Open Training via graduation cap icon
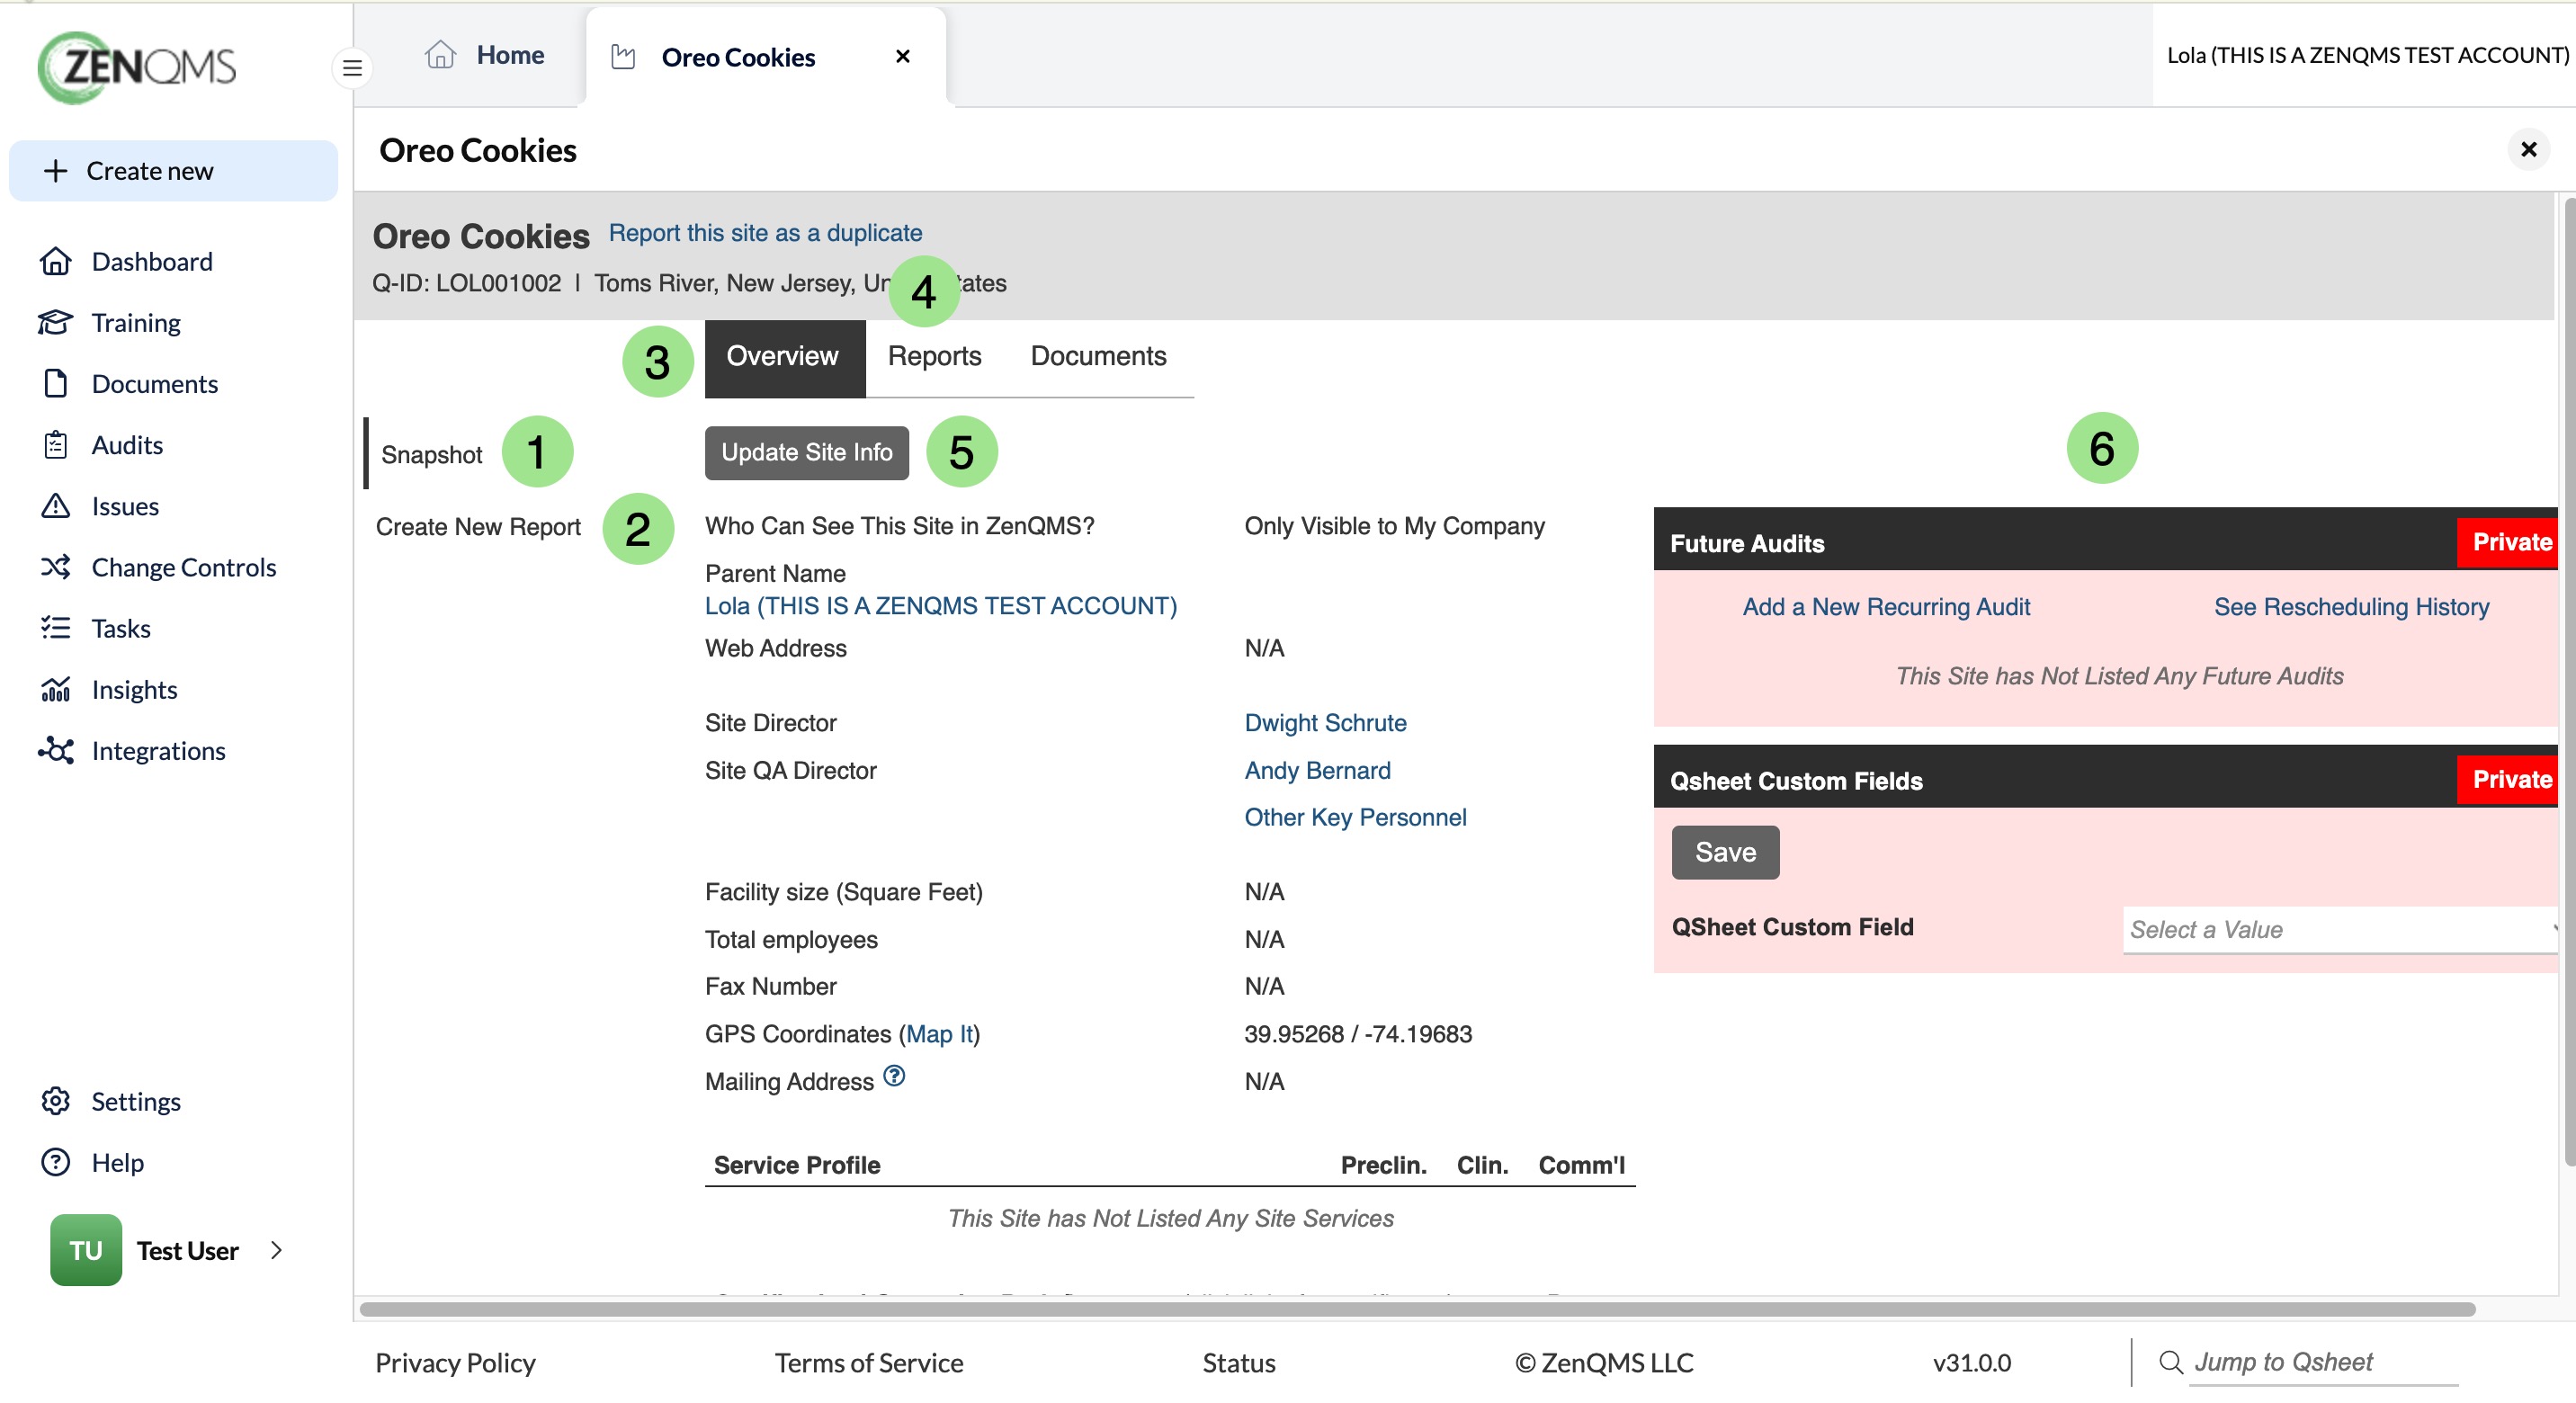The height and width of the screenshot is (1403, 2576). (55, 322)
